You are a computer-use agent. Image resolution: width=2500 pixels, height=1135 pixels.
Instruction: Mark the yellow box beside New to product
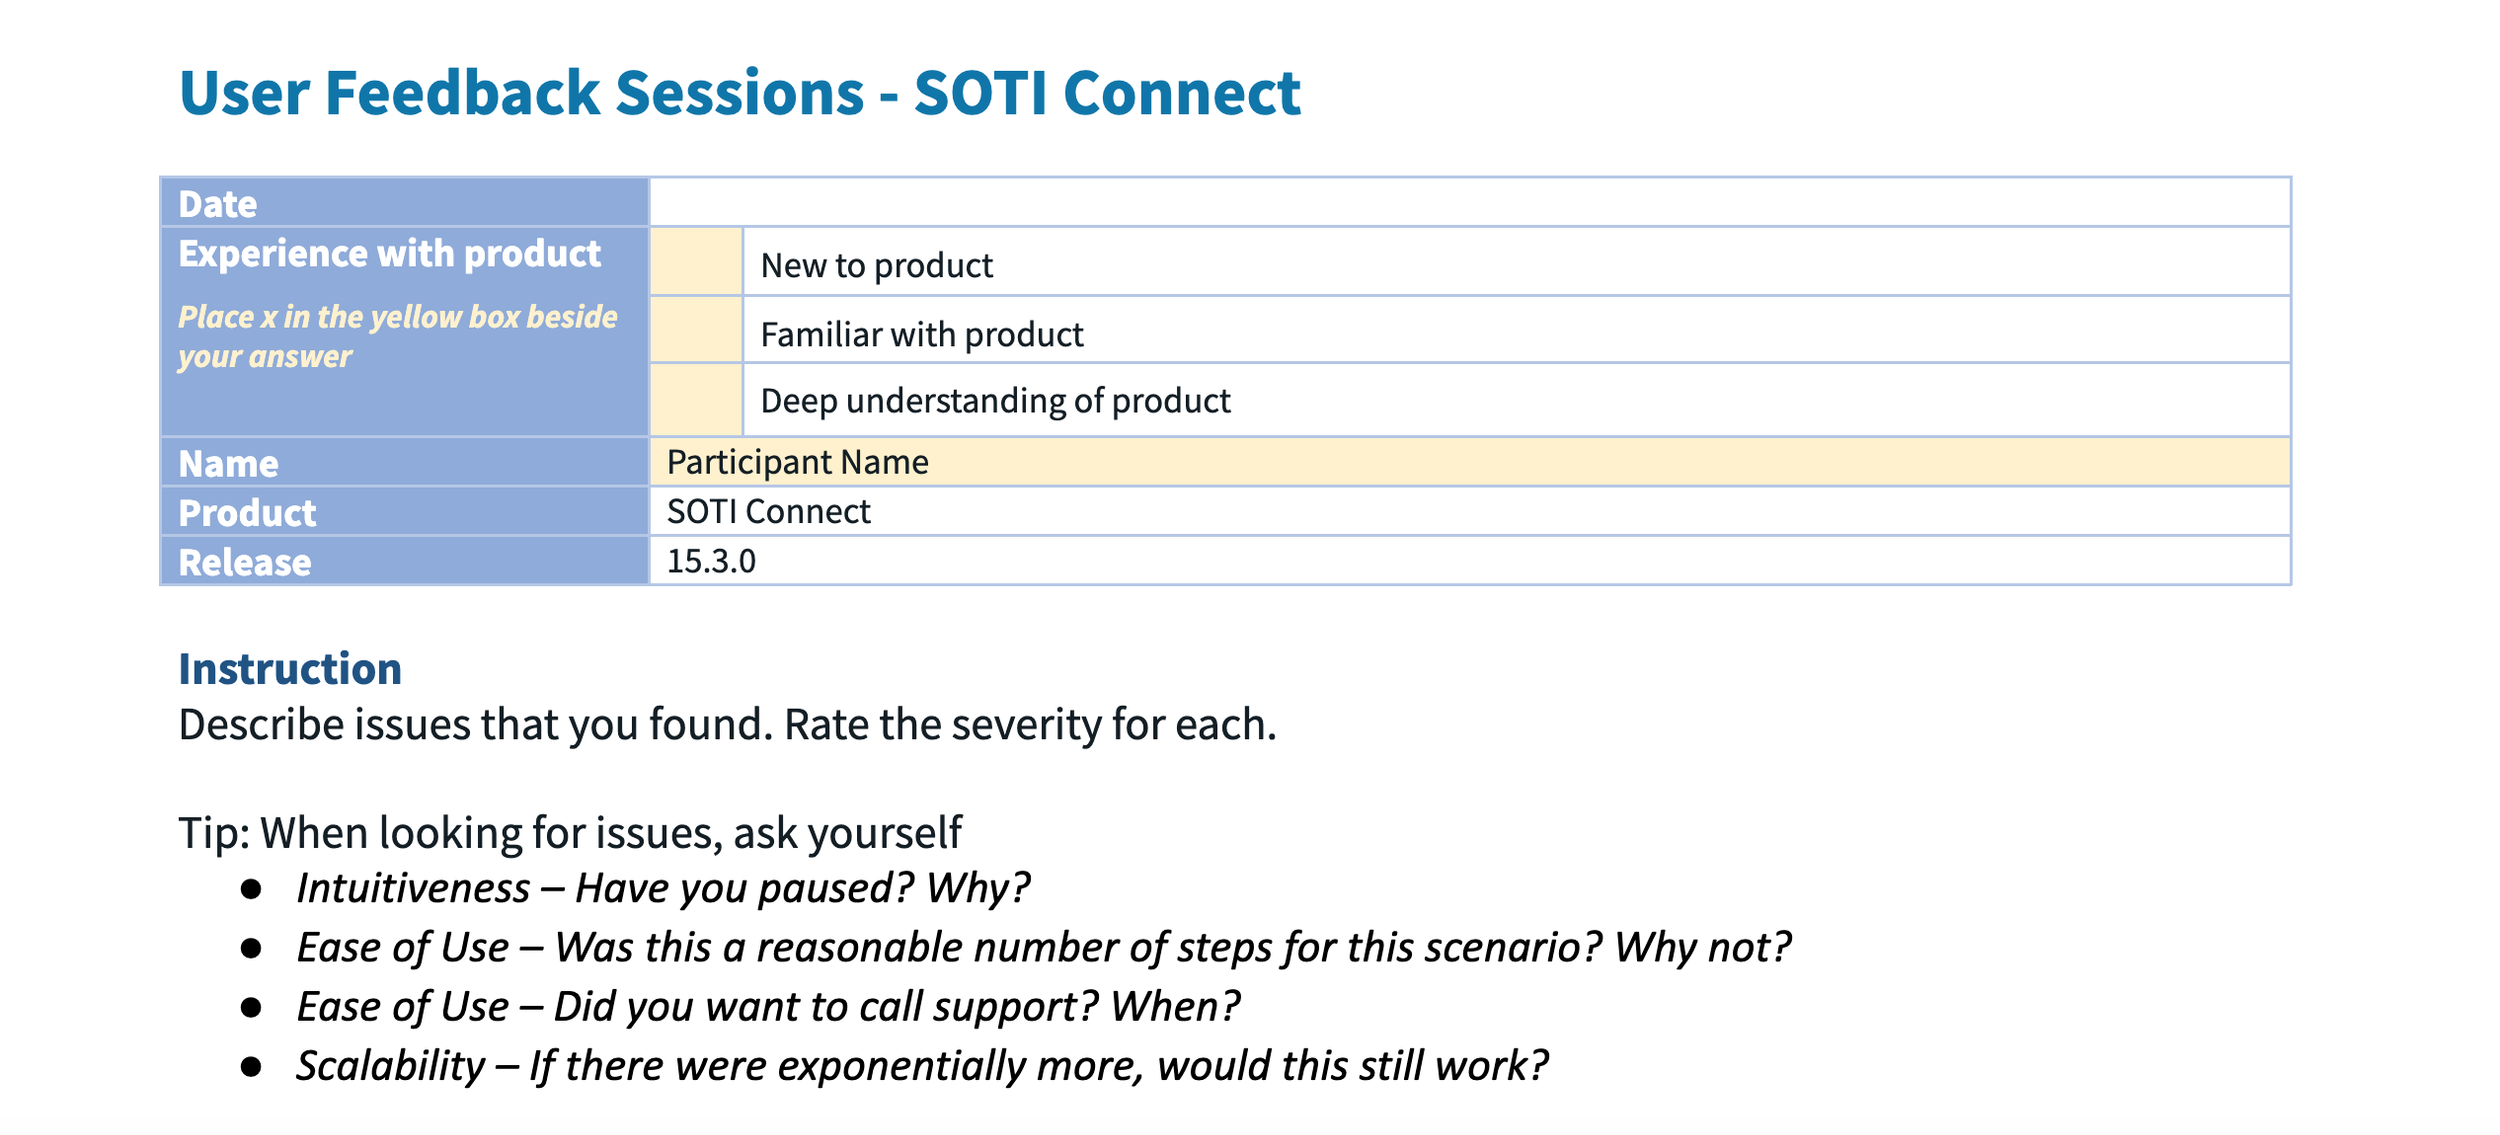695,262
